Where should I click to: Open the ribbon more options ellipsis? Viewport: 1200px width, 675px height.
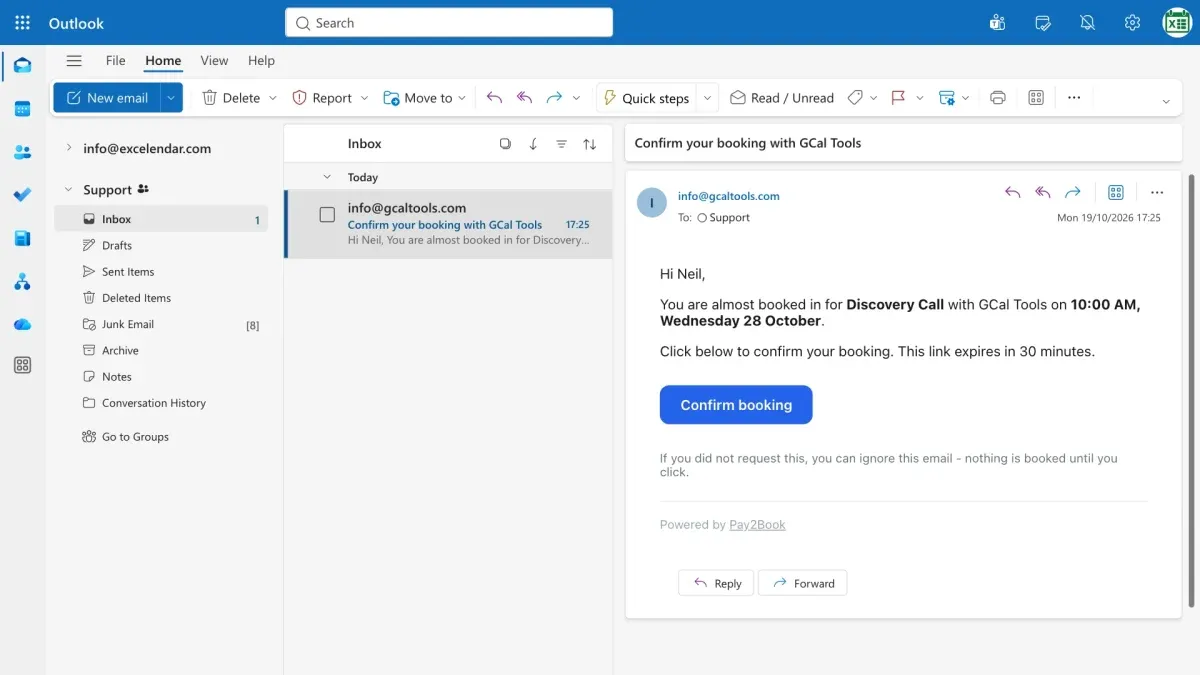[1074, 98]
